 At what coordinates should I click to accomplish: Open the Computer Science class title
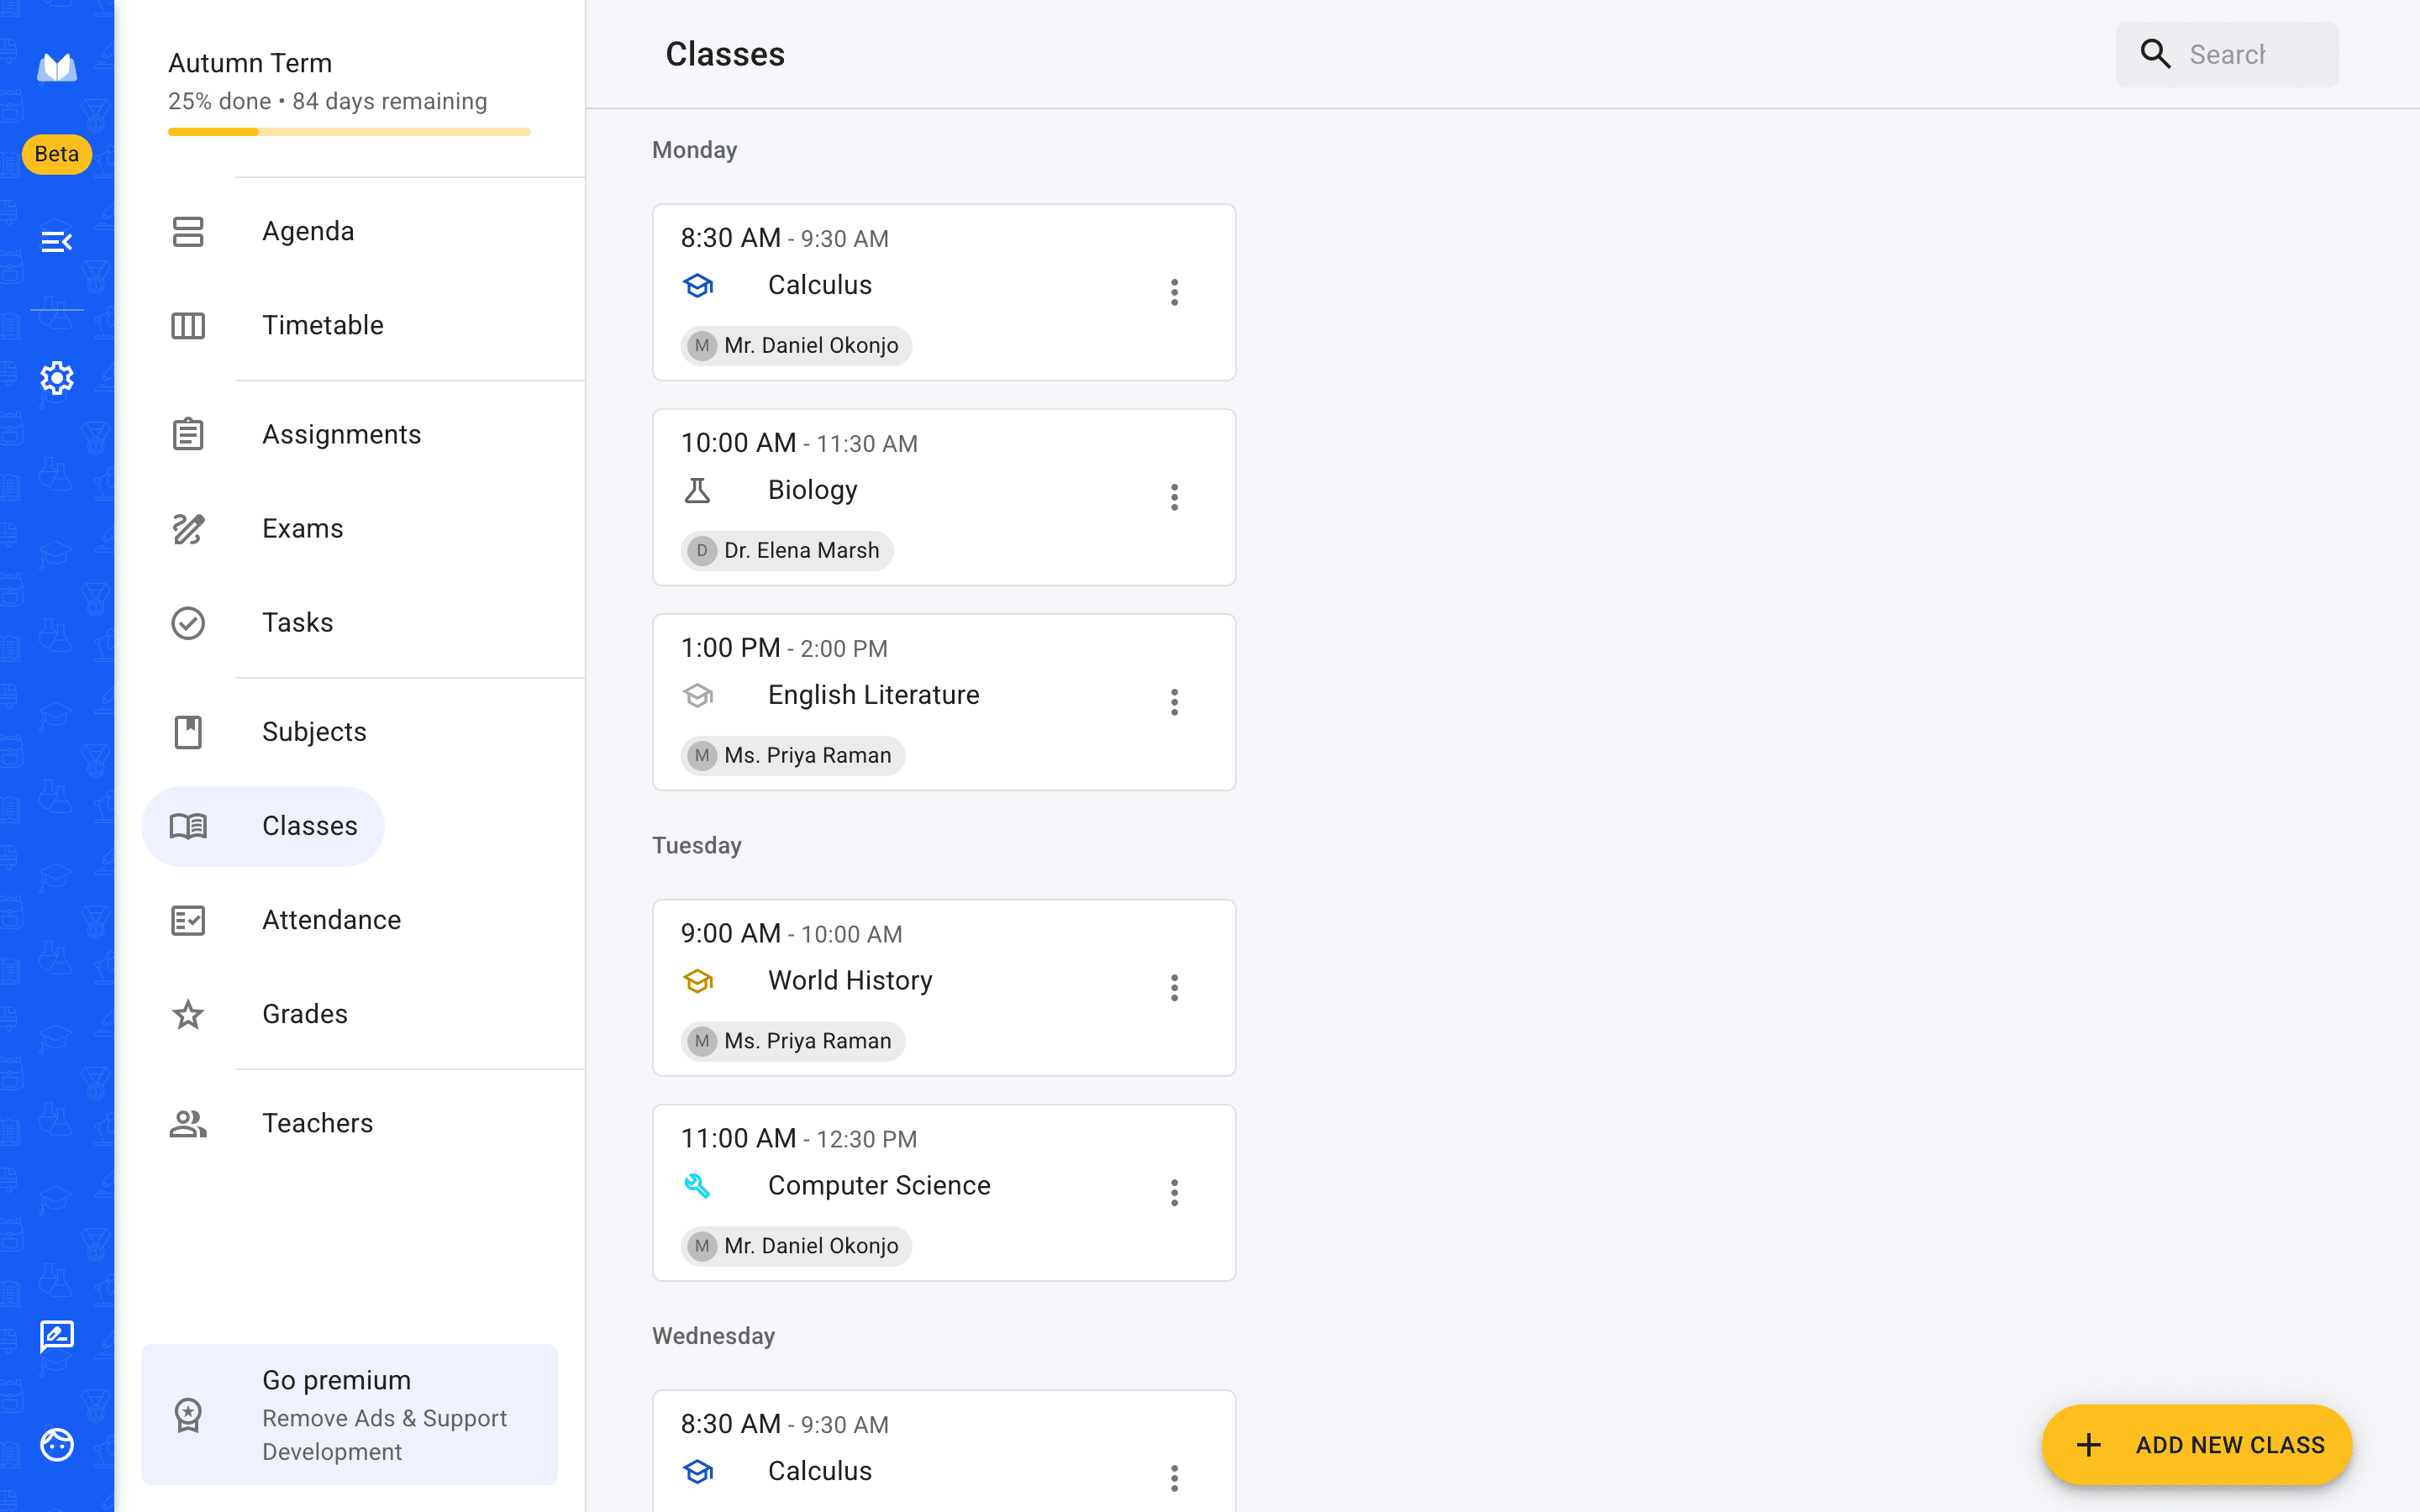click(x=879, y=1185)
